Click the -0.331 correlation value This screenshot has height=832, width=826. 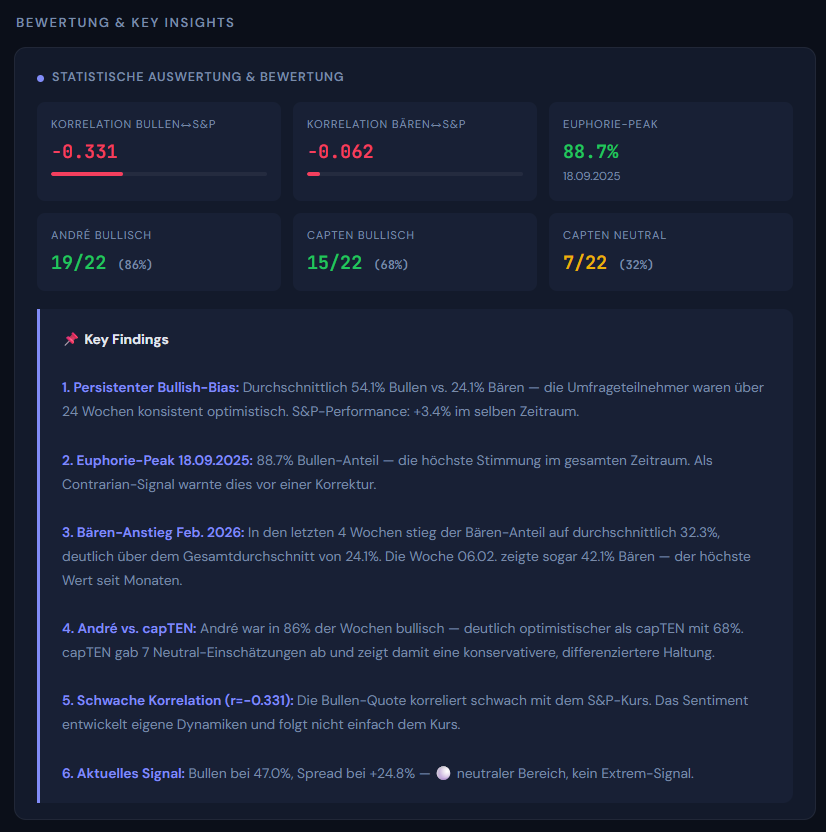pos(84,152)
